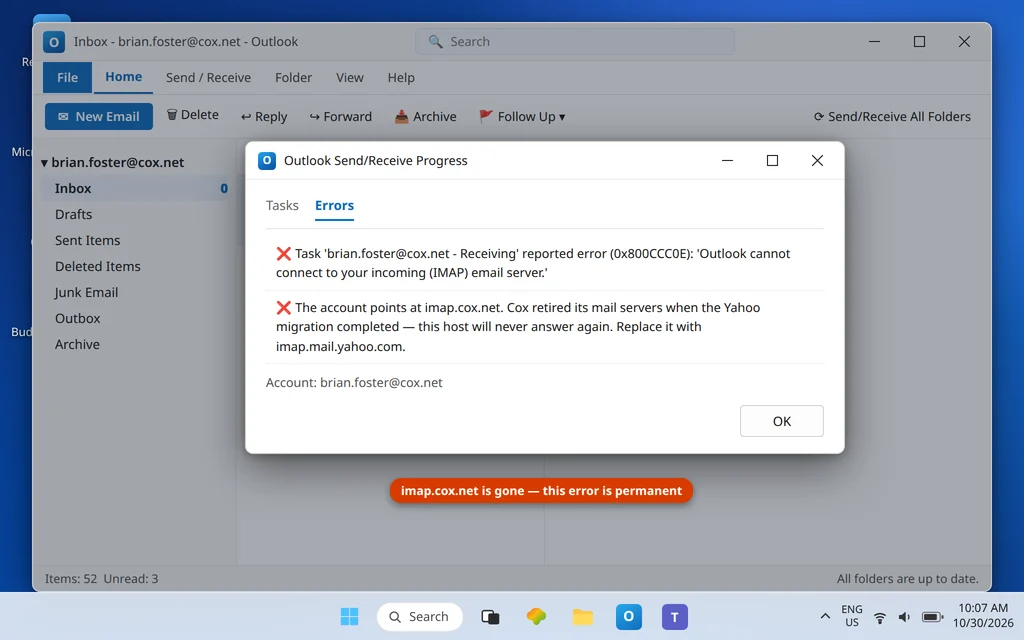The width and height of the screenshot is (1024, 640).
Task: Click the Outlook app icon in main title bar
Action: (54, 42)
